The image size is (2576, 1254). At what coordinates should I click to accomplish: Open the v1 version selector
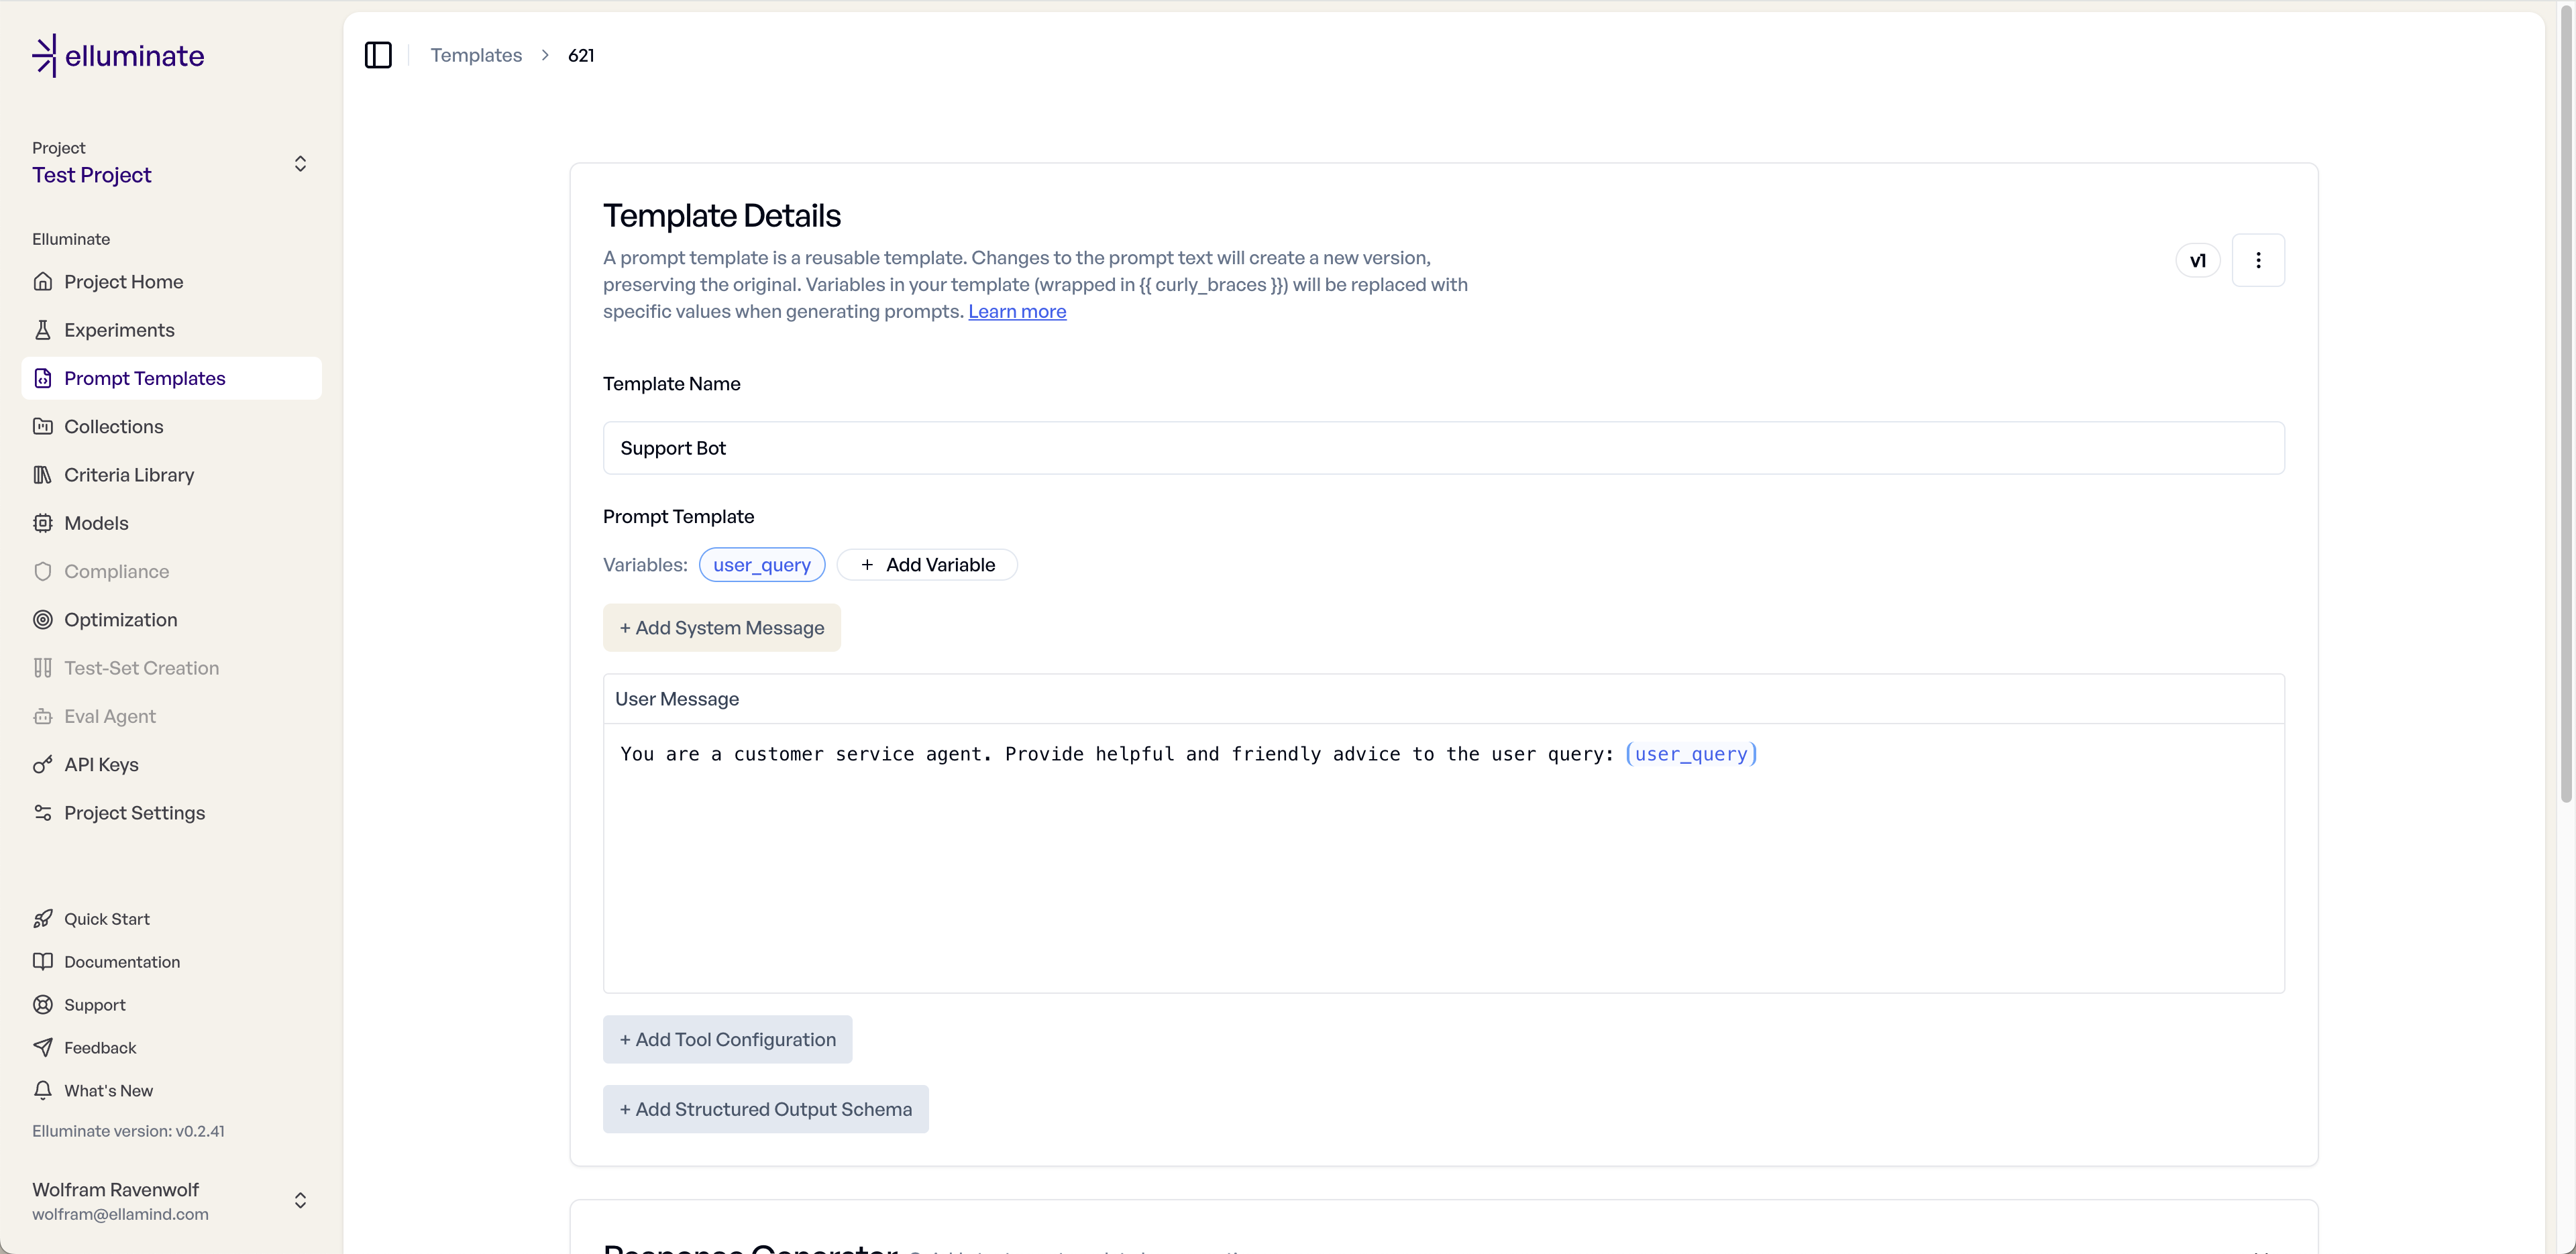point(2197,260)
